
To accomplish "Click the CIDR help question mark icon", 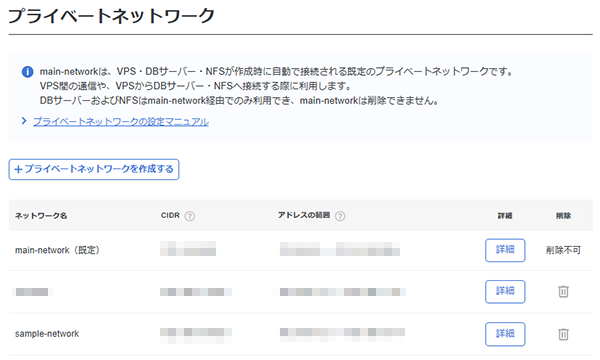I will point(189,216).
